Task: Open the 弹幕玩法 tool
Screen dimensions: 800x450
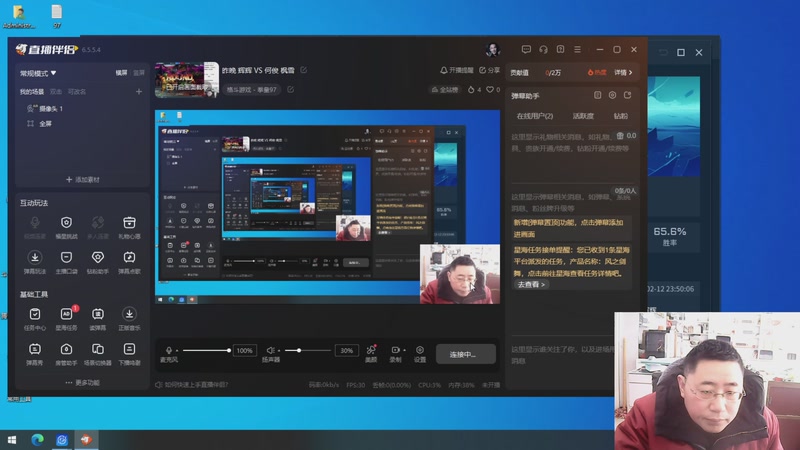Action: 35,262
